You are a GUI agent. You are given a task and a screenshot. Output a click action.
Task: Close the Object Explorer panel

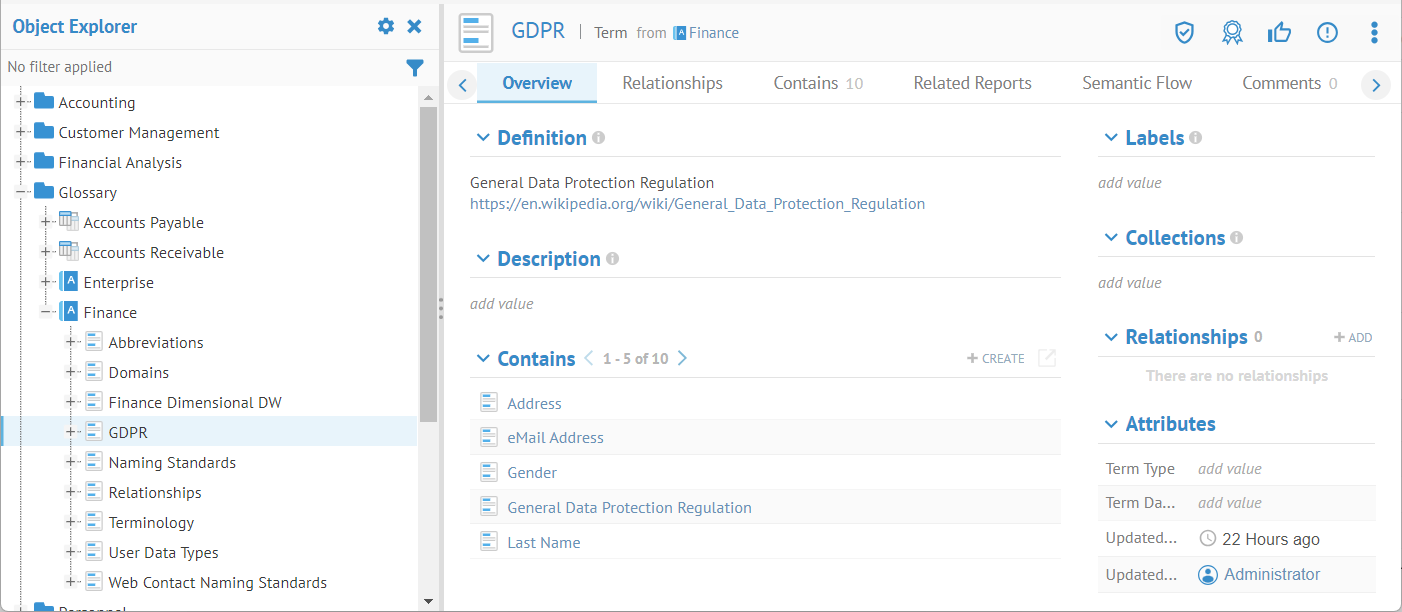point(414,26)
